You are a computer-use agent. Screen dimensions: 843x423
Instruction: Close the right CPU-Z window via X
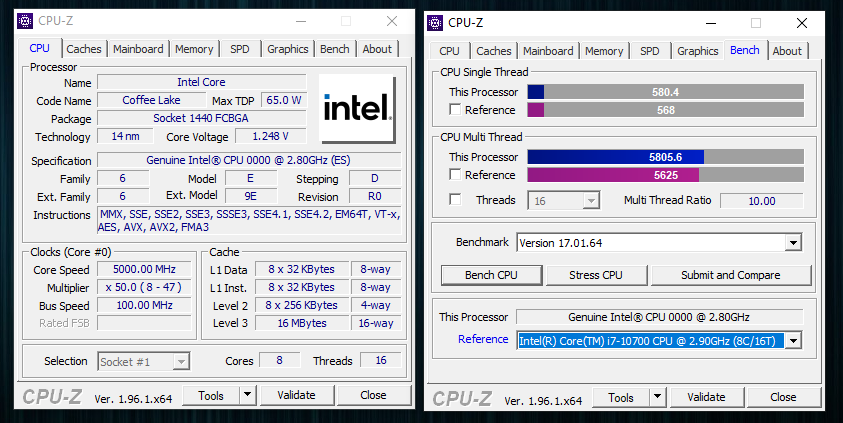tap(802, 23)
